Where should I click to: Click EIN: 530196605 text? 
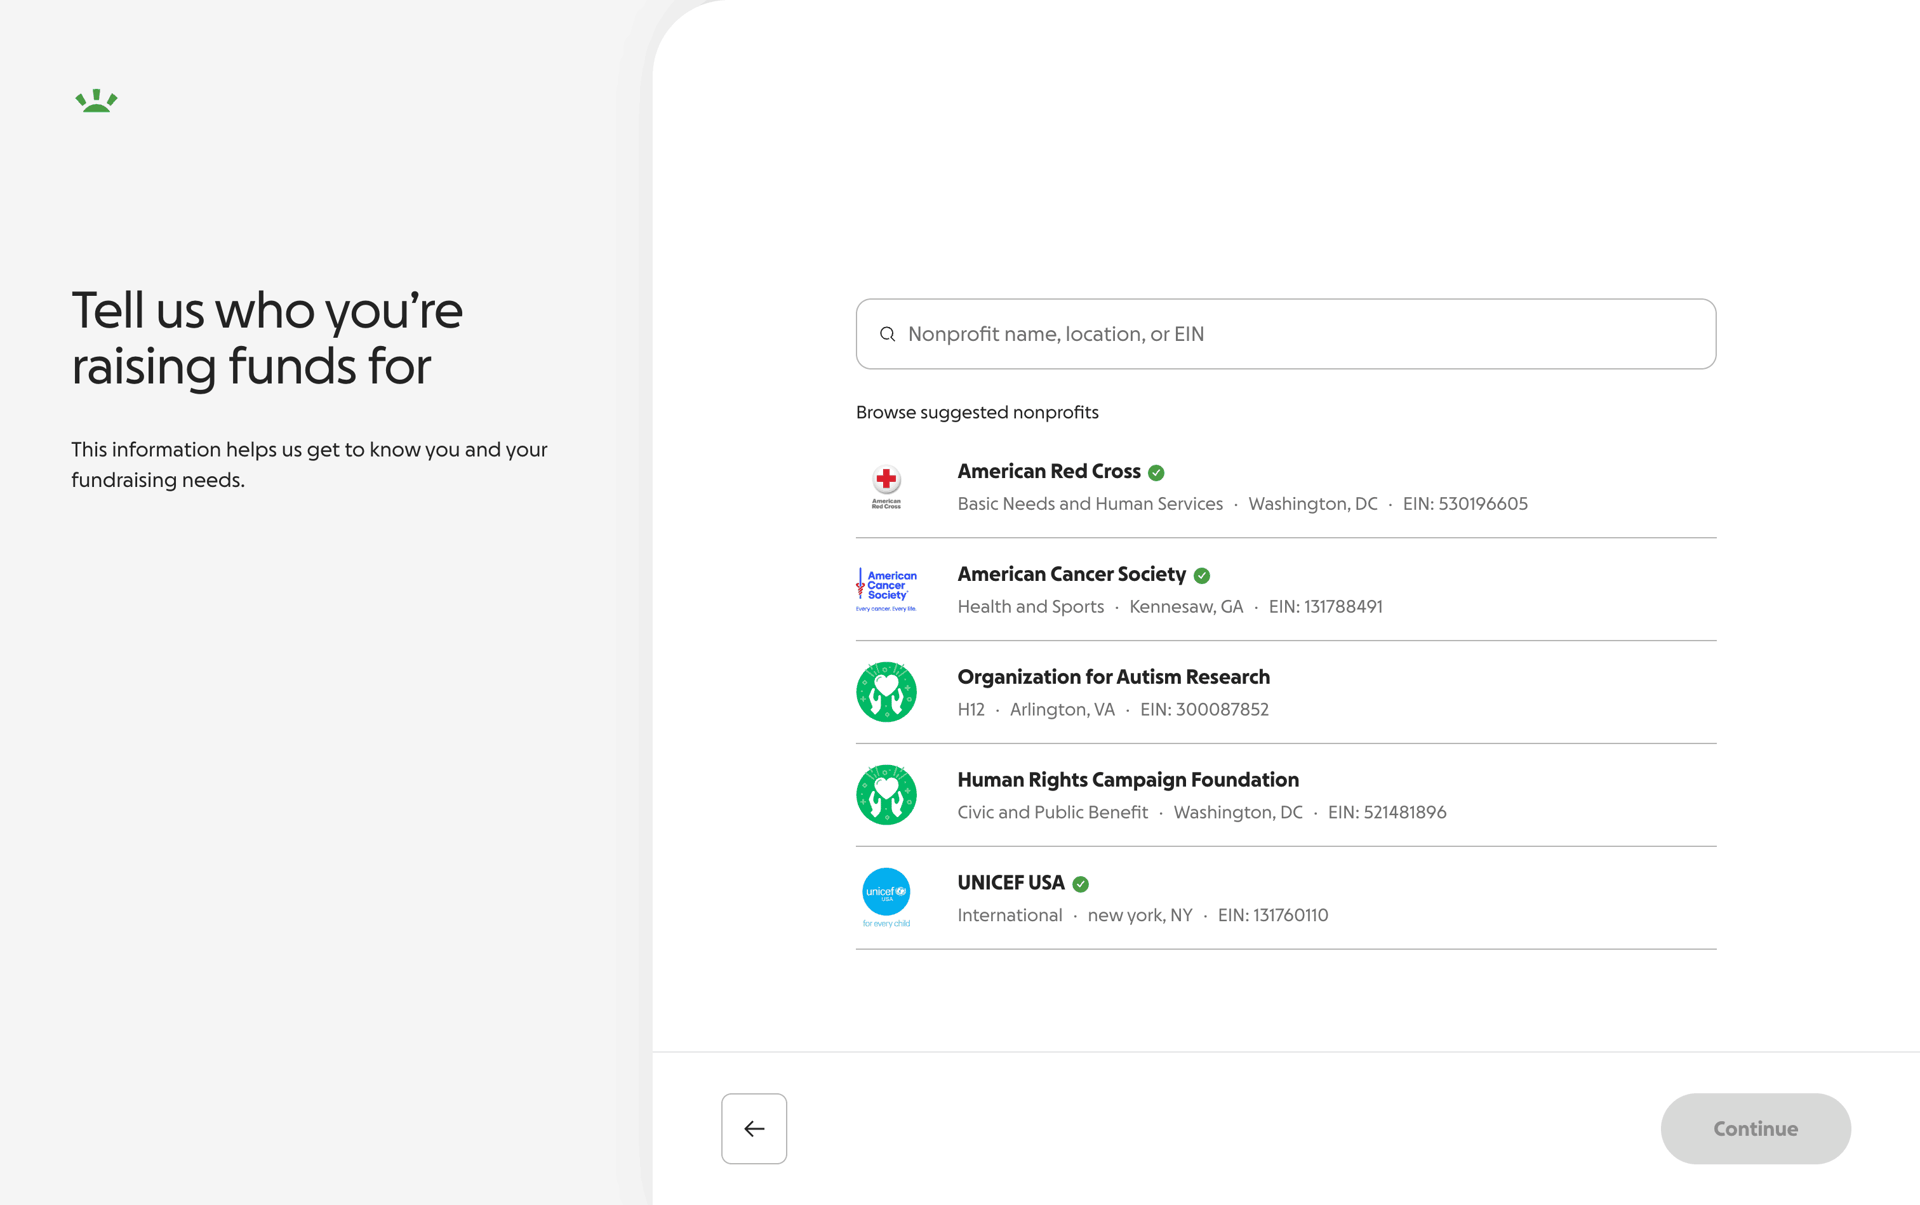click(1465, 504)
